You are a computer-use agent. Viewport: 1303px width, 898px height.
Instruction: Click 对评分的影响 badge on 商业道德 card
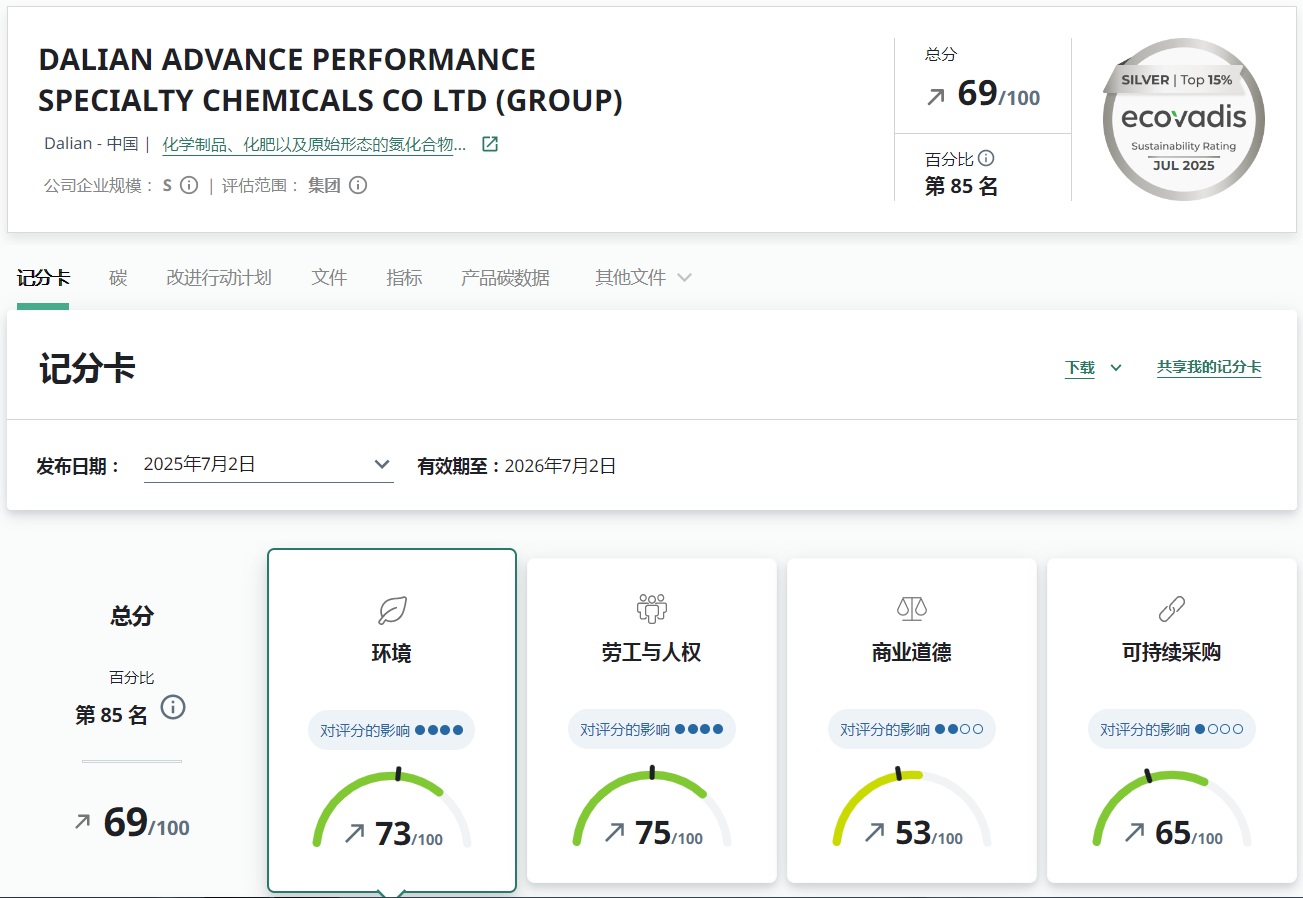click(x=911, y=730)
